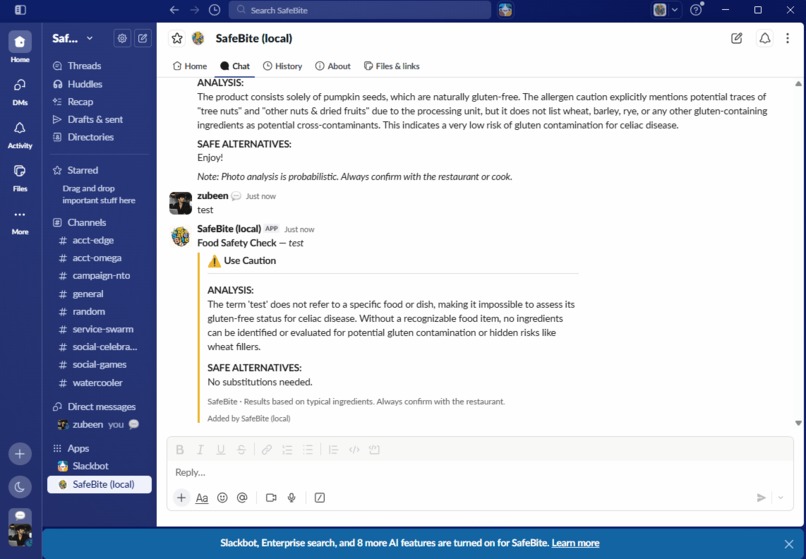Open More in the left rail

[20, 221]
